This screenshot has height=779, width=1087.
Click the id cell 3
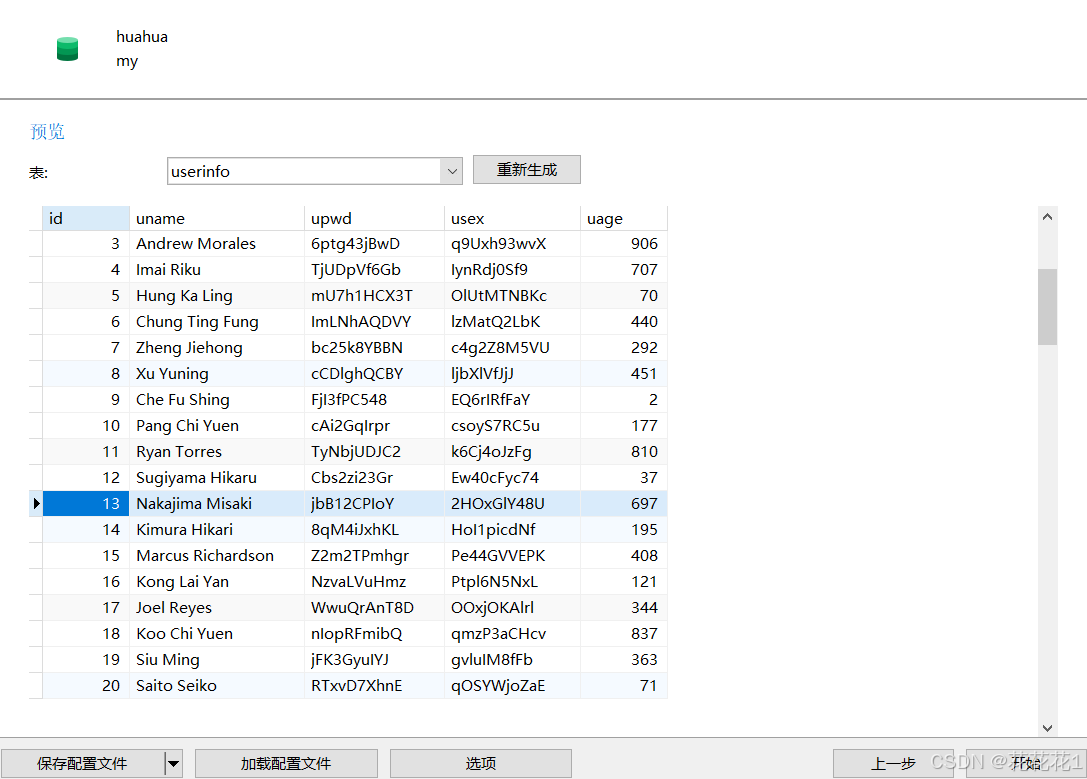pyautogui.click(x=86, y=244)
